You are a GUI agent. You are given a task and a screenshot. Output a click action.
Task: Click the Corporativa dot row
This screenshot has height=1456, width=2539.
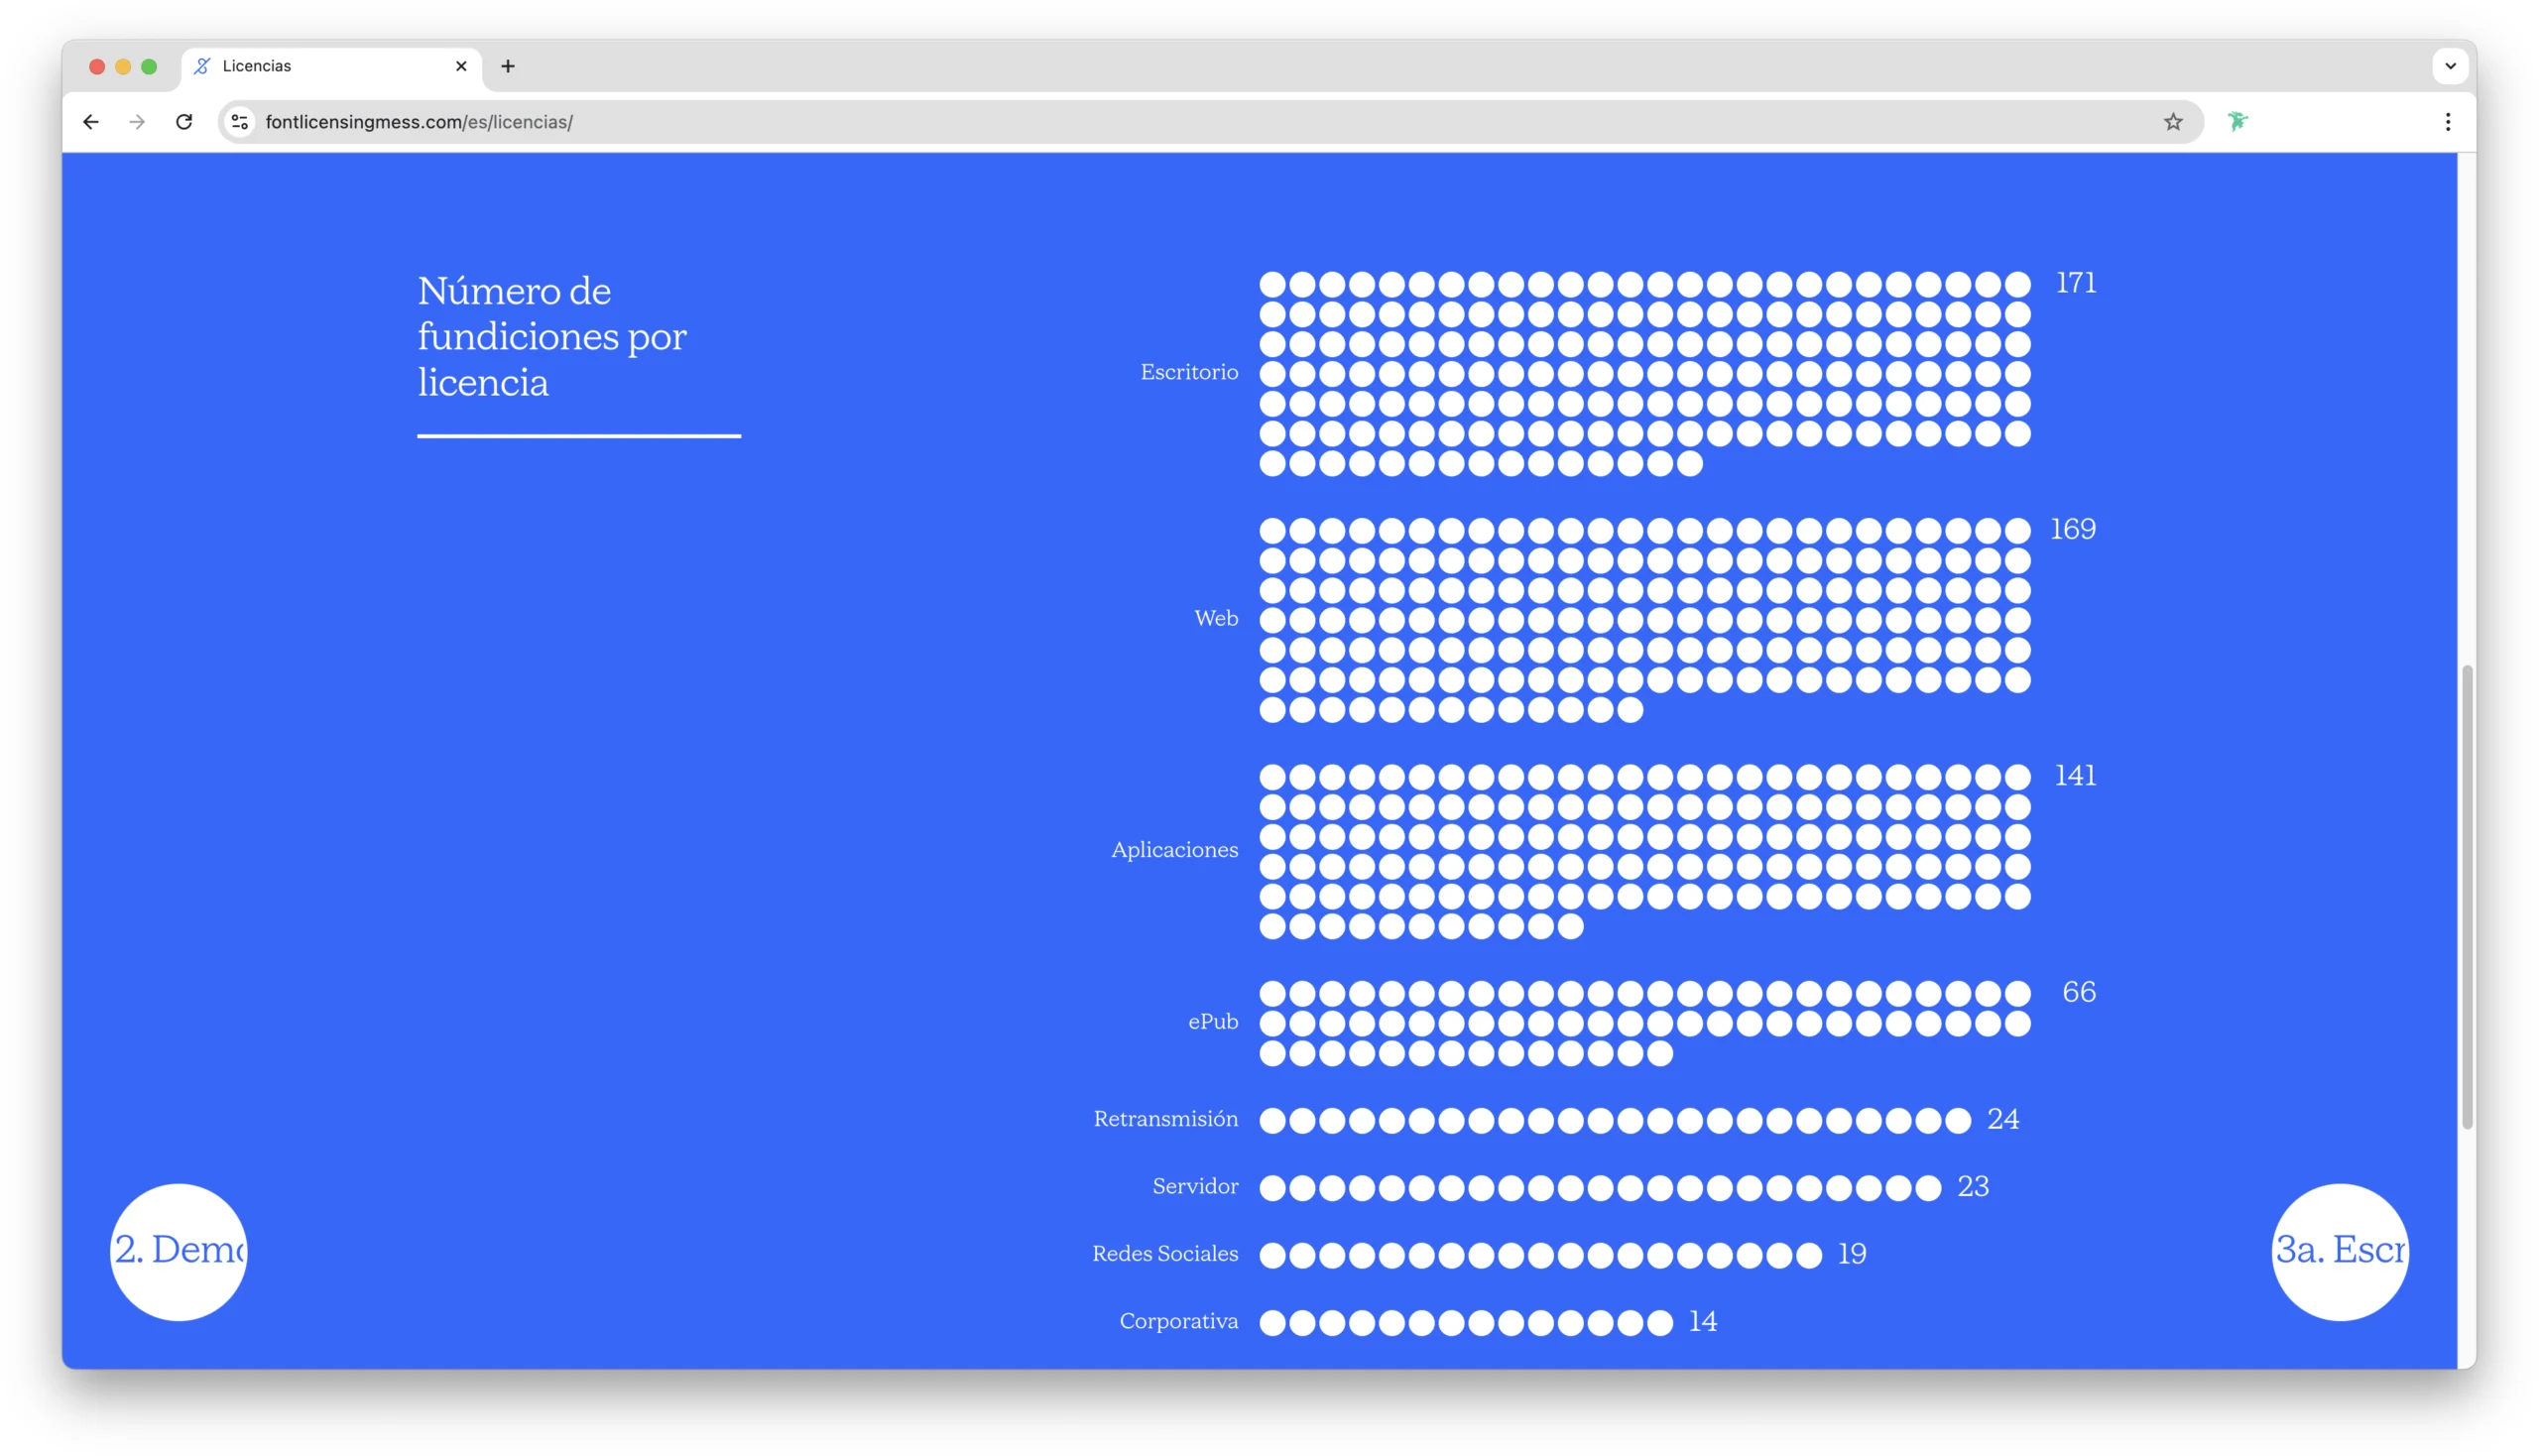[1465, 1322]
